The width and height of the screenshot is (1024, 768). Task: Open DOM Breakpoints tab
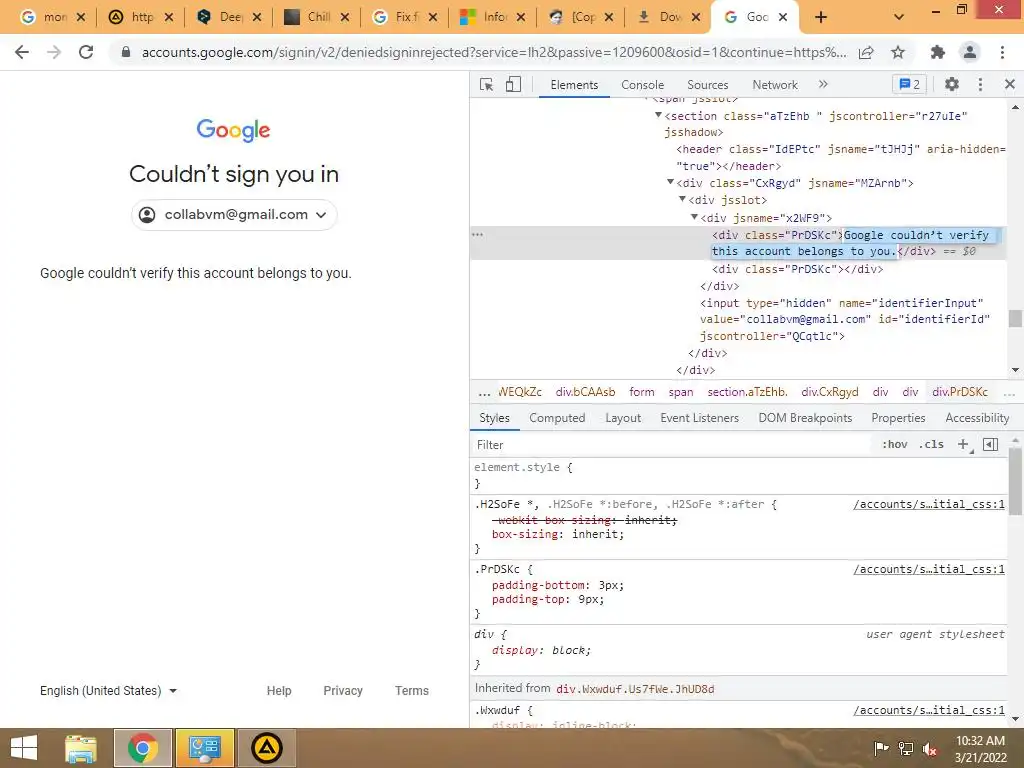[x=805, y=418]
